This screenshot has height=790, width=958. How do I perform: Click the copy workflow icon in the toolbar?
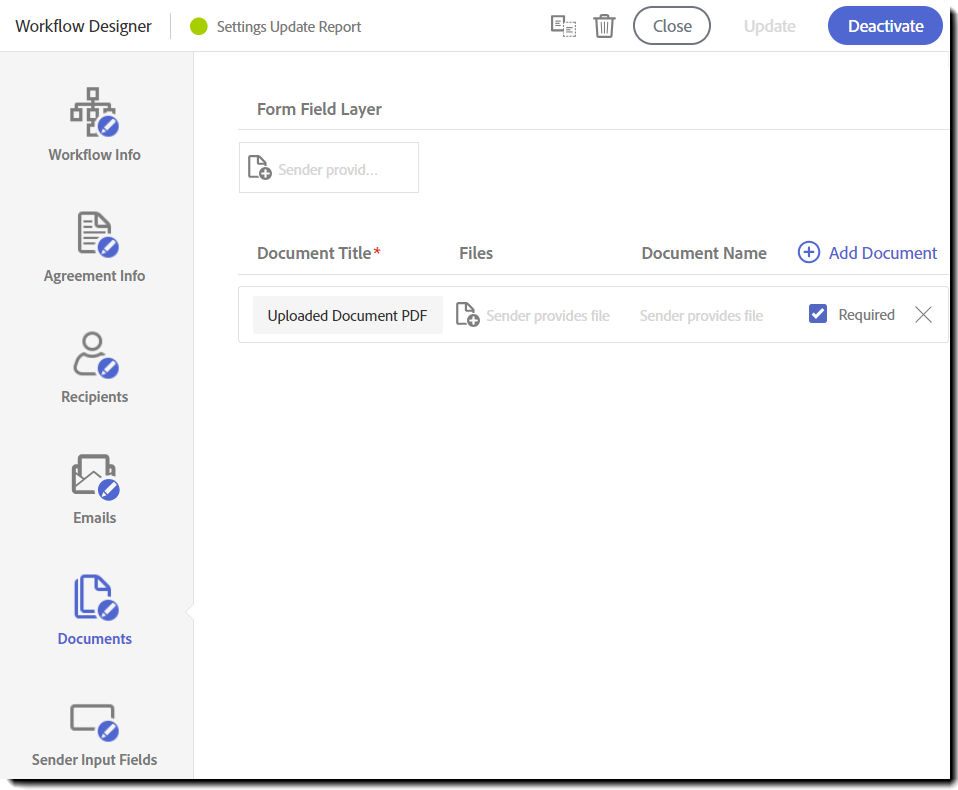(x=563, y=26)
